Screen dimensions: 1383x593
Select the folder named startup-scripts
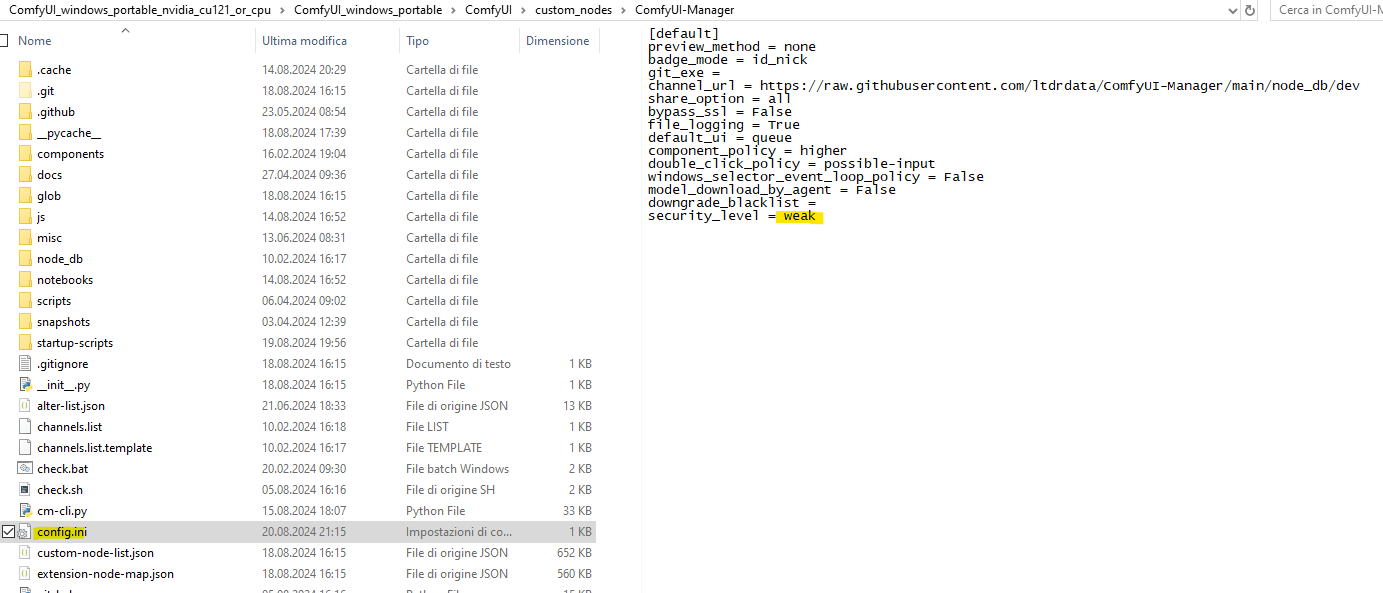click(75, 343)
